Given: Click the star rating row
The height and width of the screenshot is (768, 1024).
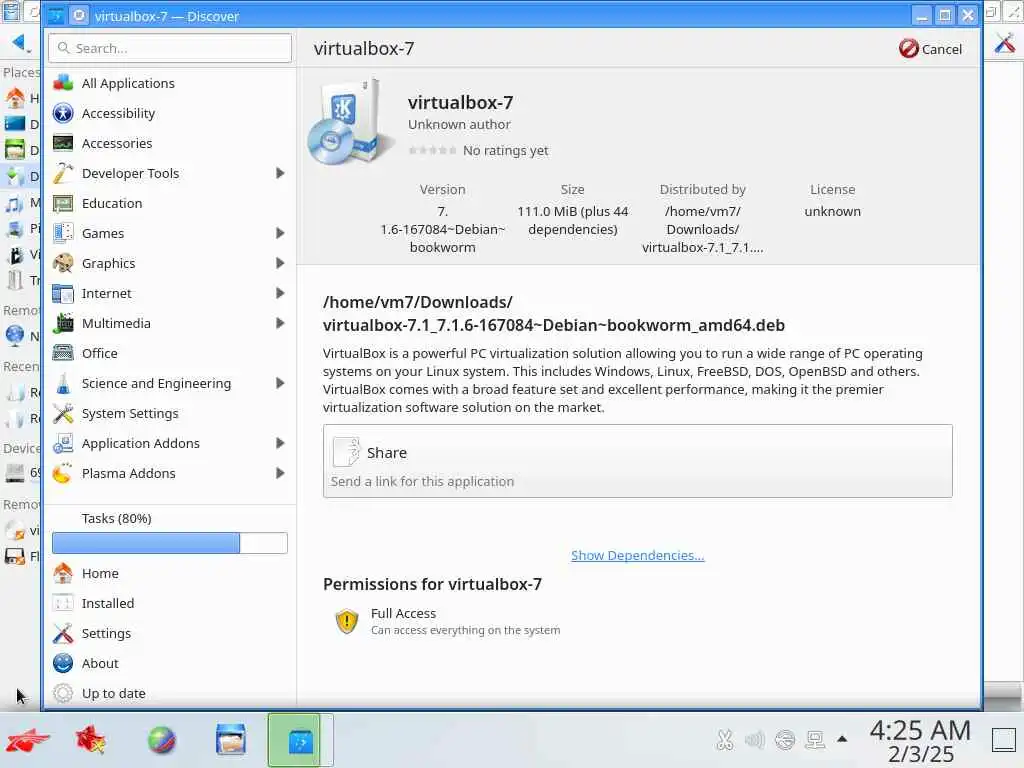Looking at the screenshot, I should (x=432, y=150).
